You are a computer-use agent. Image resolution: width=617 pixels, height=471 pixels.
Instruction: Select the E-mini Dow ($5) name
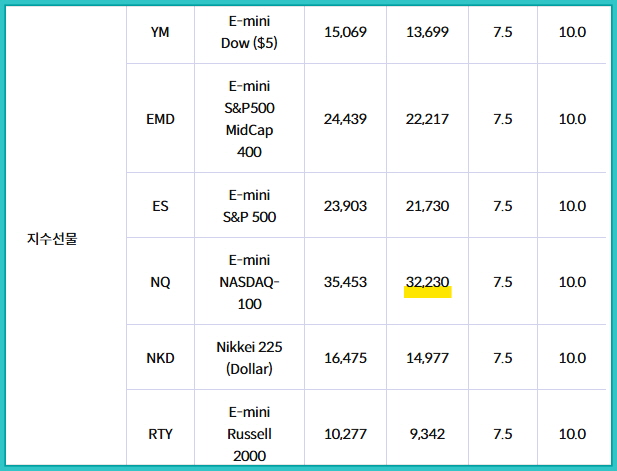tap(249, 32)
